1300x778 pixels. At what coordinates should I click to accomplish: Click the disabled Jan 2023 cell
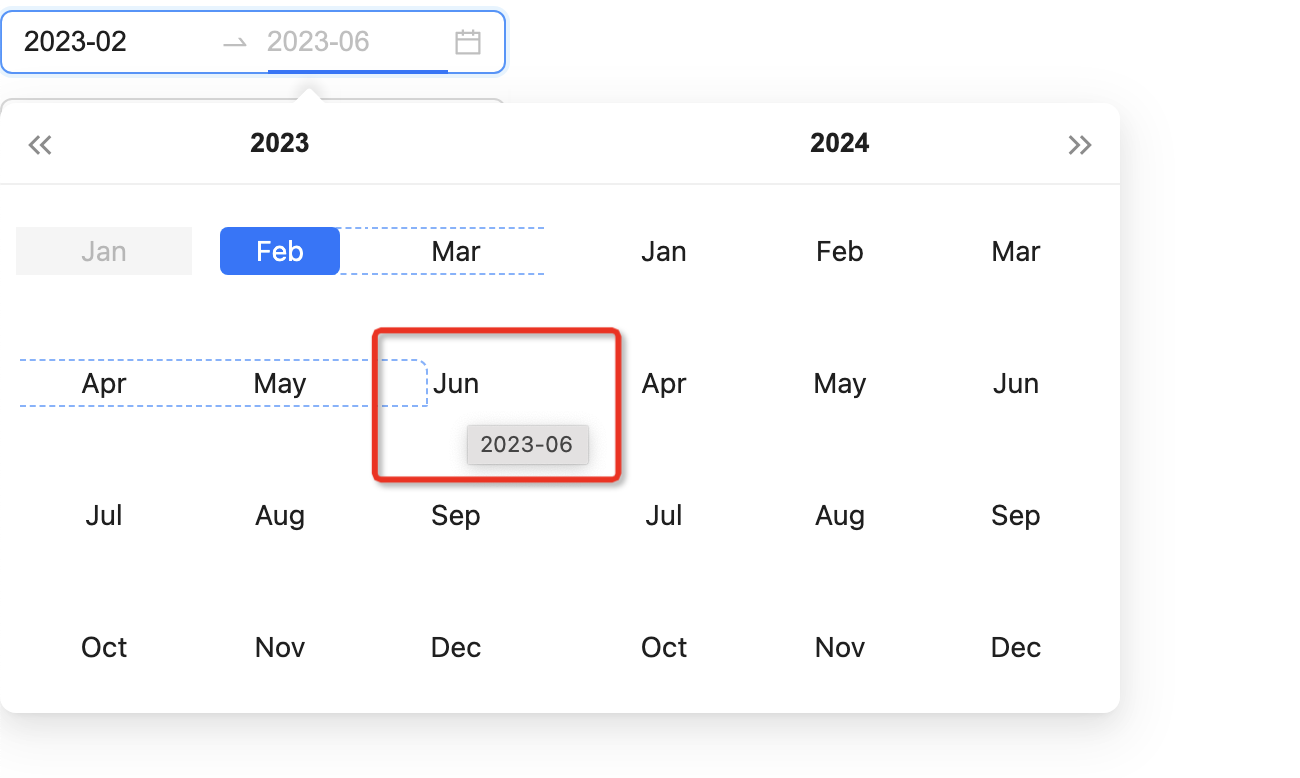pos(103,251)
